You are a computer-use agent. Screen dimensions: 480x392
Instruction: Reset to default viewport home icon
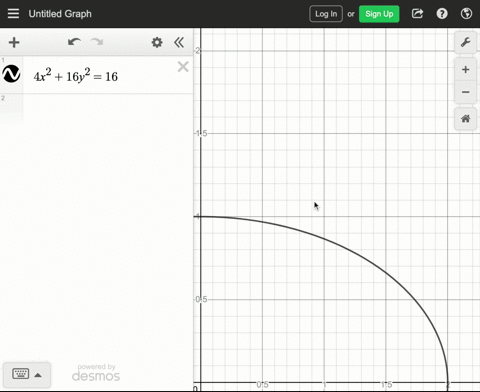tap(465, 118)
